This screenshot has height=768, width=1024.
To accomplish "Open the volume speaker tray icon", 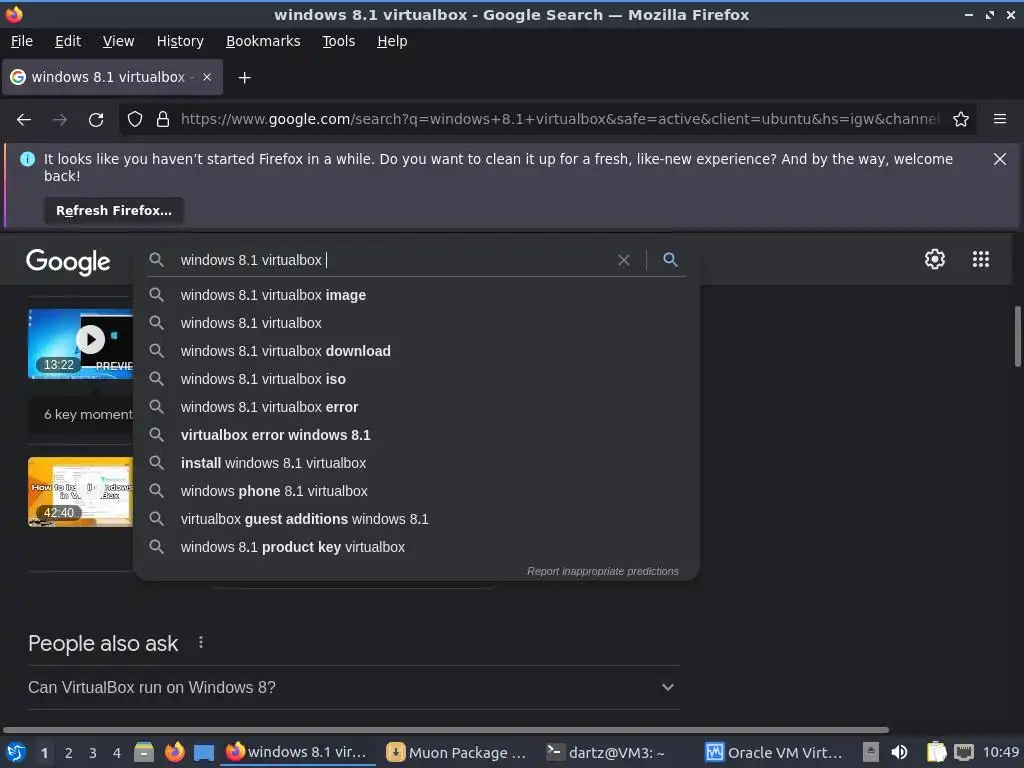I will pyautogui.click(x=900, y=753).
